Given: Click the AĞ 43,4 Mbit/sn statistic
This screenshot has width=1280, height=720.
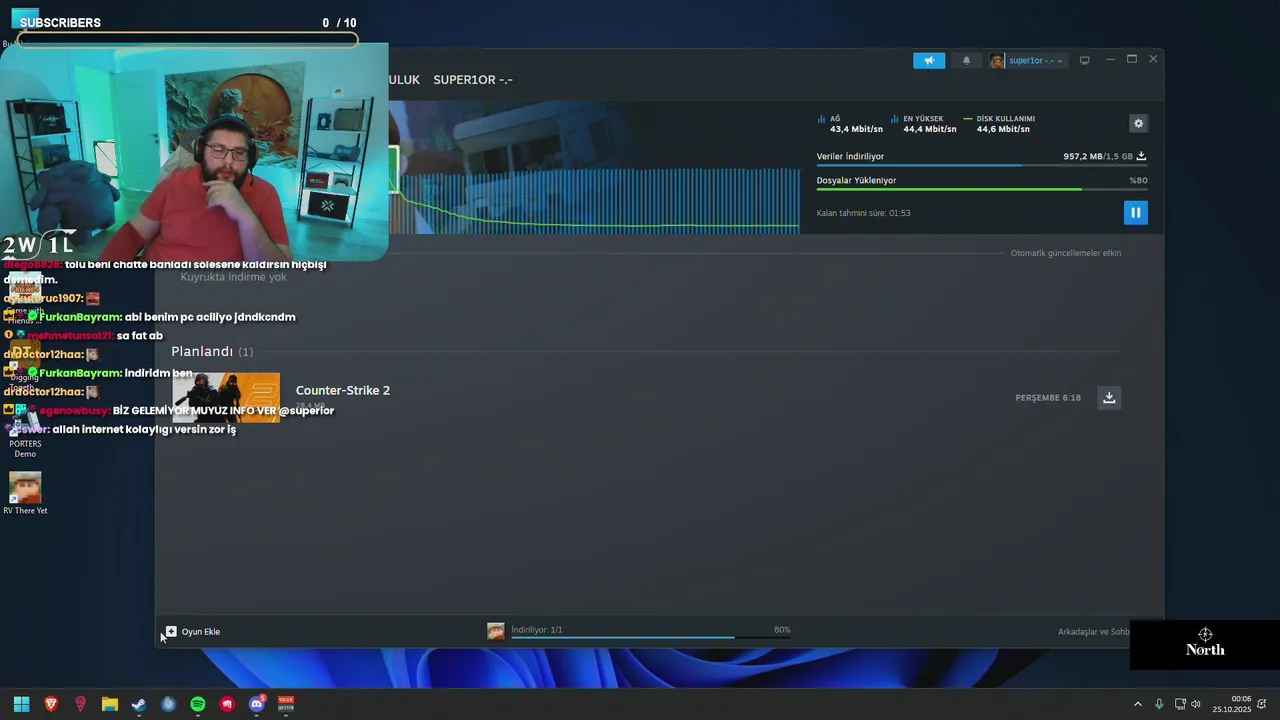Looking at the screenshot, I should 850,124.
